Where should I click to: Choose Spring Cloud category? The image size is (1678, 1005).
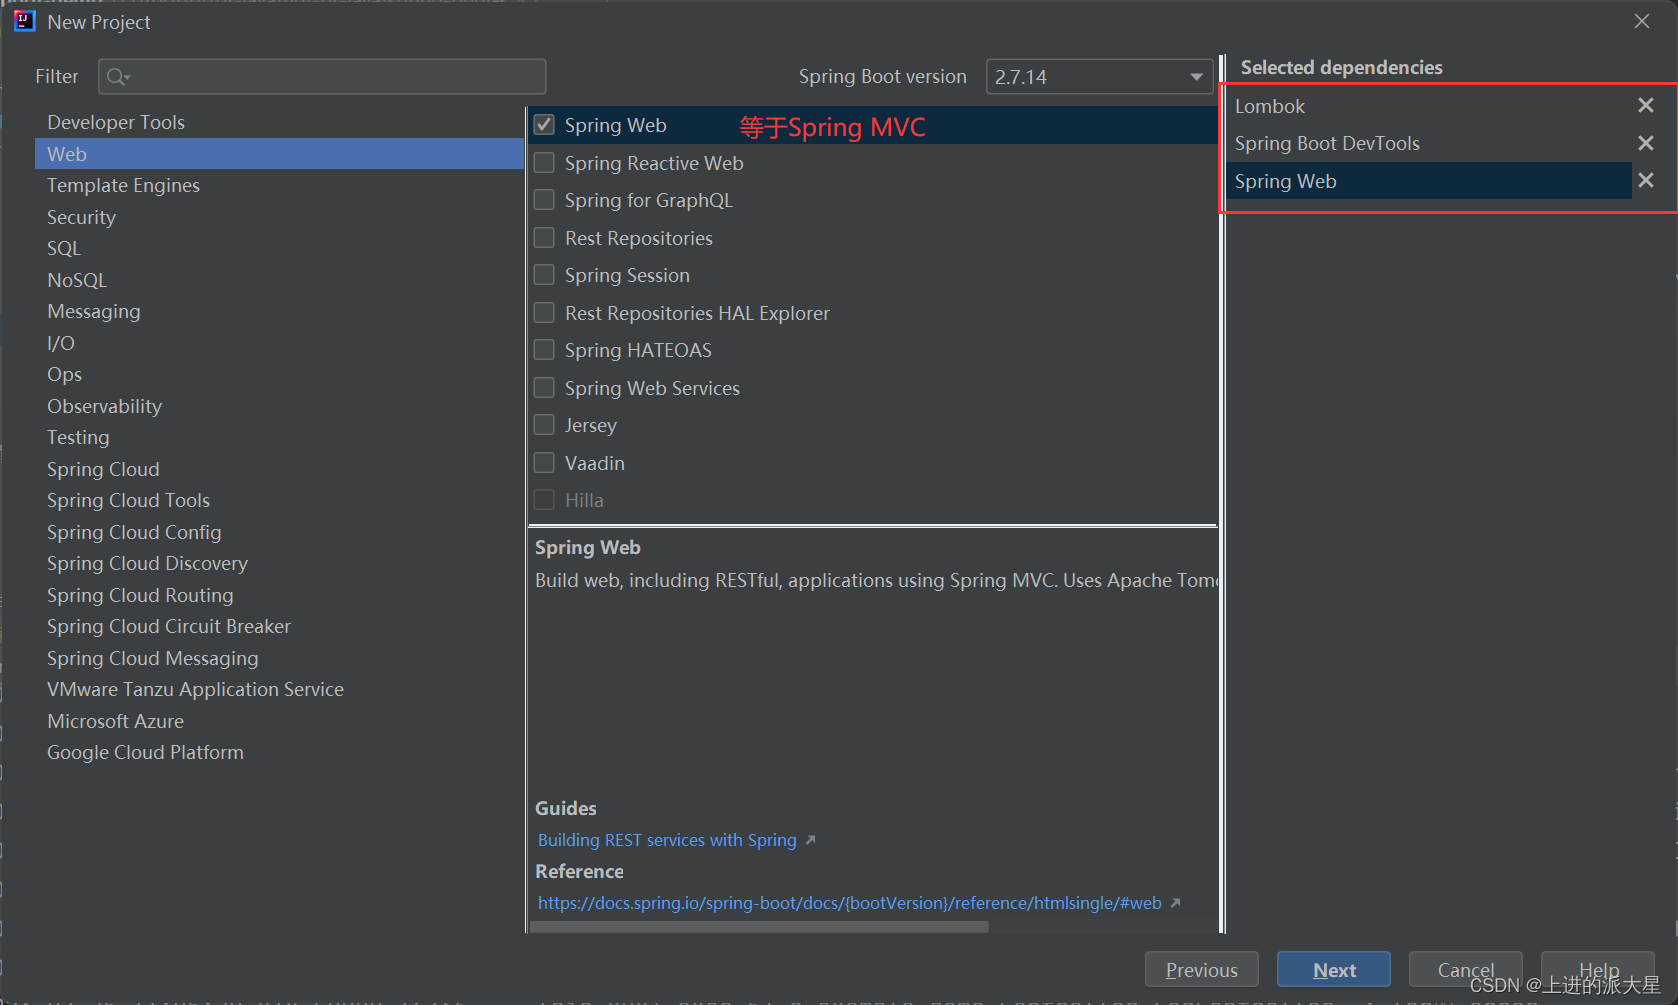(279, 469)
